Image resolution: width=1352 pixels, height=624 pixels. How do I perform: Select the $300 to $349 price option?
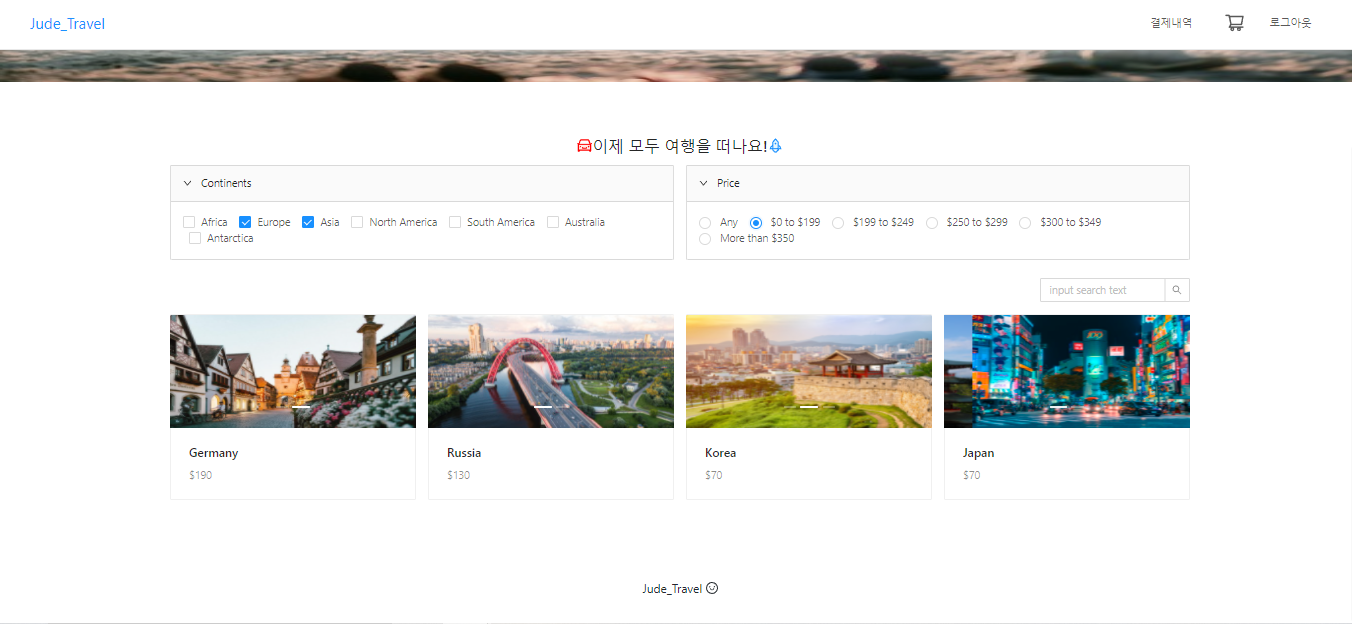[1025, 223]
